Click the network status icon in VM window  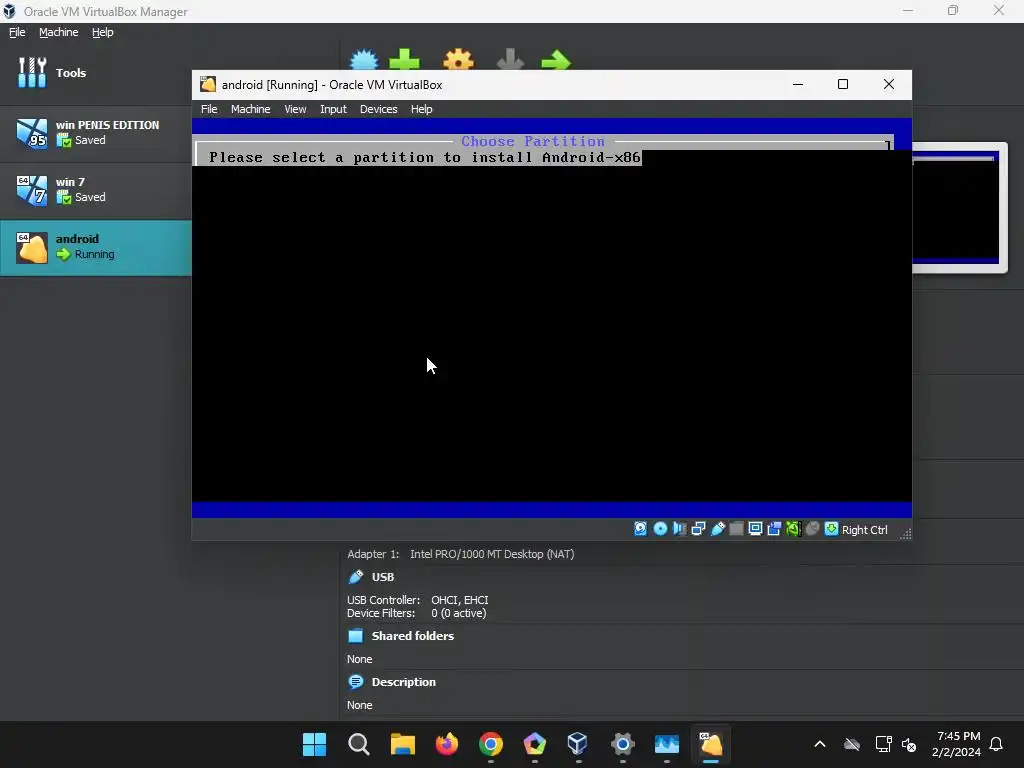[x=698, y=529]
